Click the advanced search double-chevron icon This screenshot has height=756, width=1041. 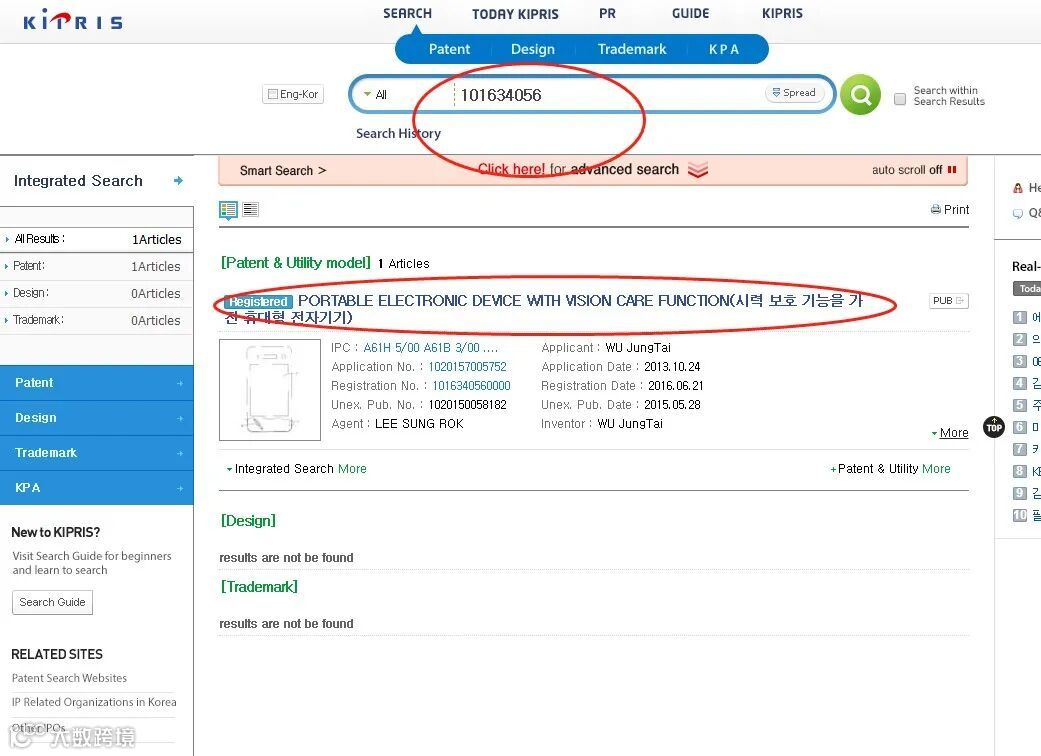698,170
